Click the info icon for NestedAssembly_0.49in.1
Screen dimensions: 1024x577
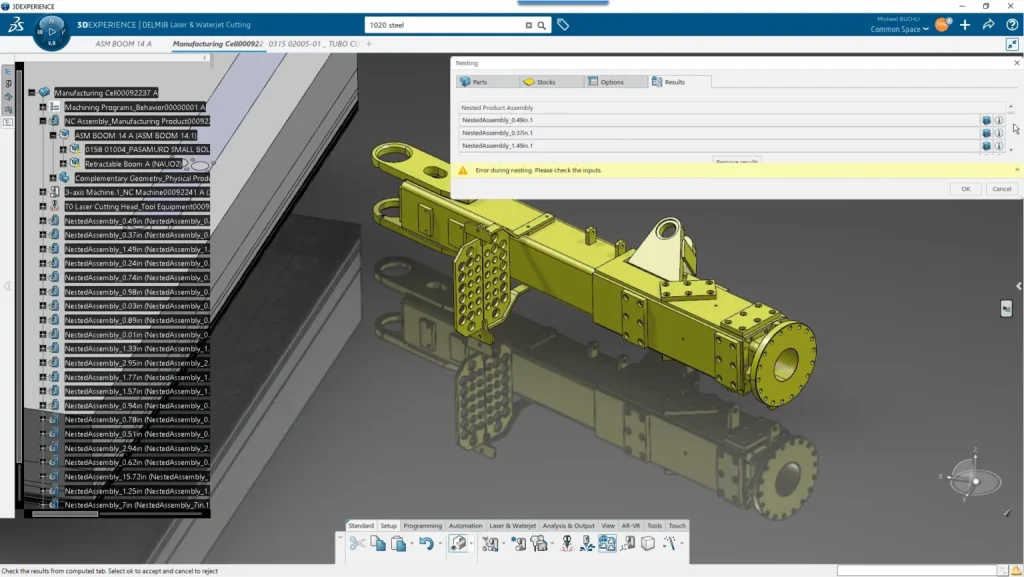(x=999, y=120)
